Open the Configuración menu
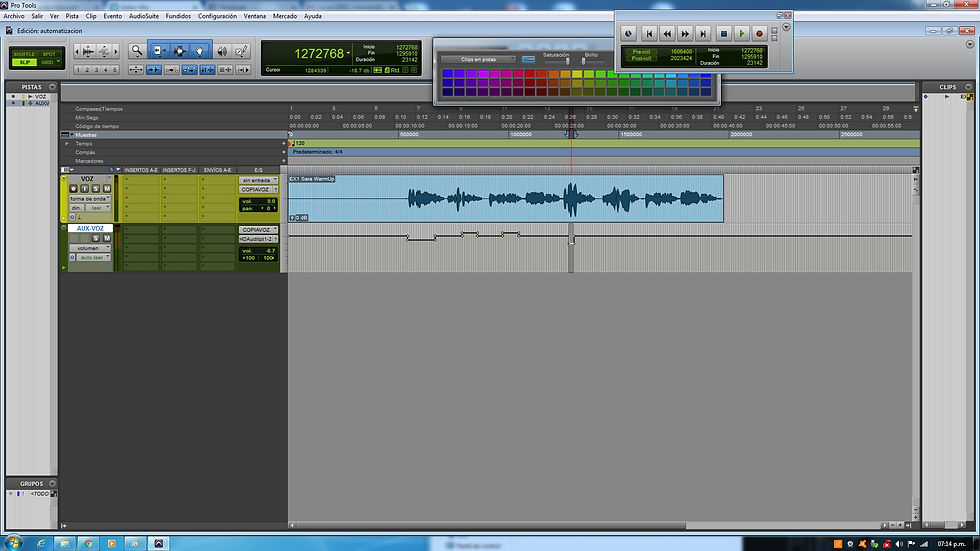 pyautogui.click(x=218, y=16)
